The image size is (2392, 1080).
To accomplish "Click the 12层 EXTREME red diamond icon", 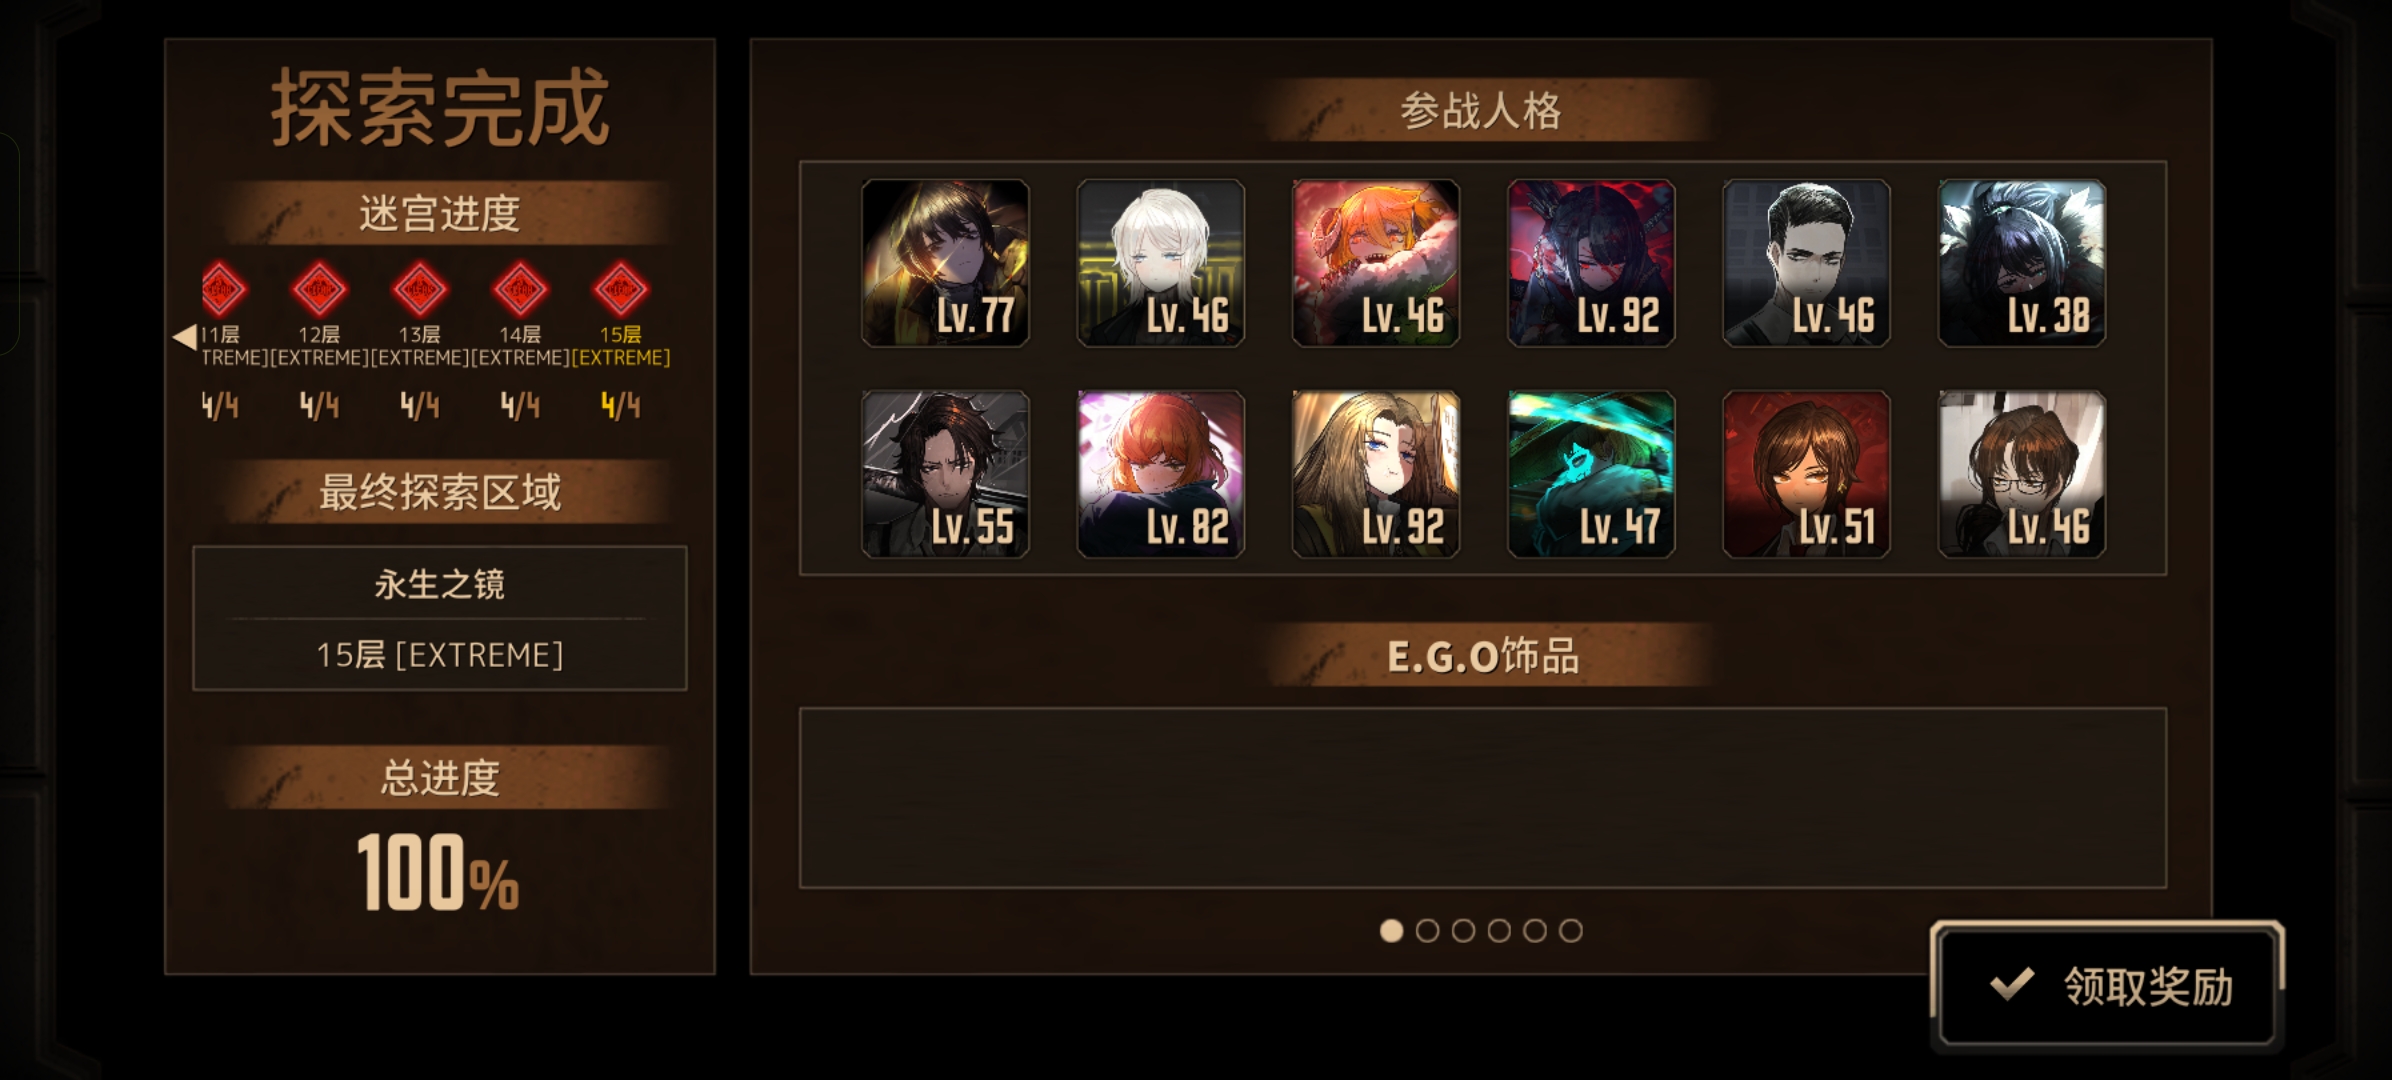I will [x=320, y=290].
